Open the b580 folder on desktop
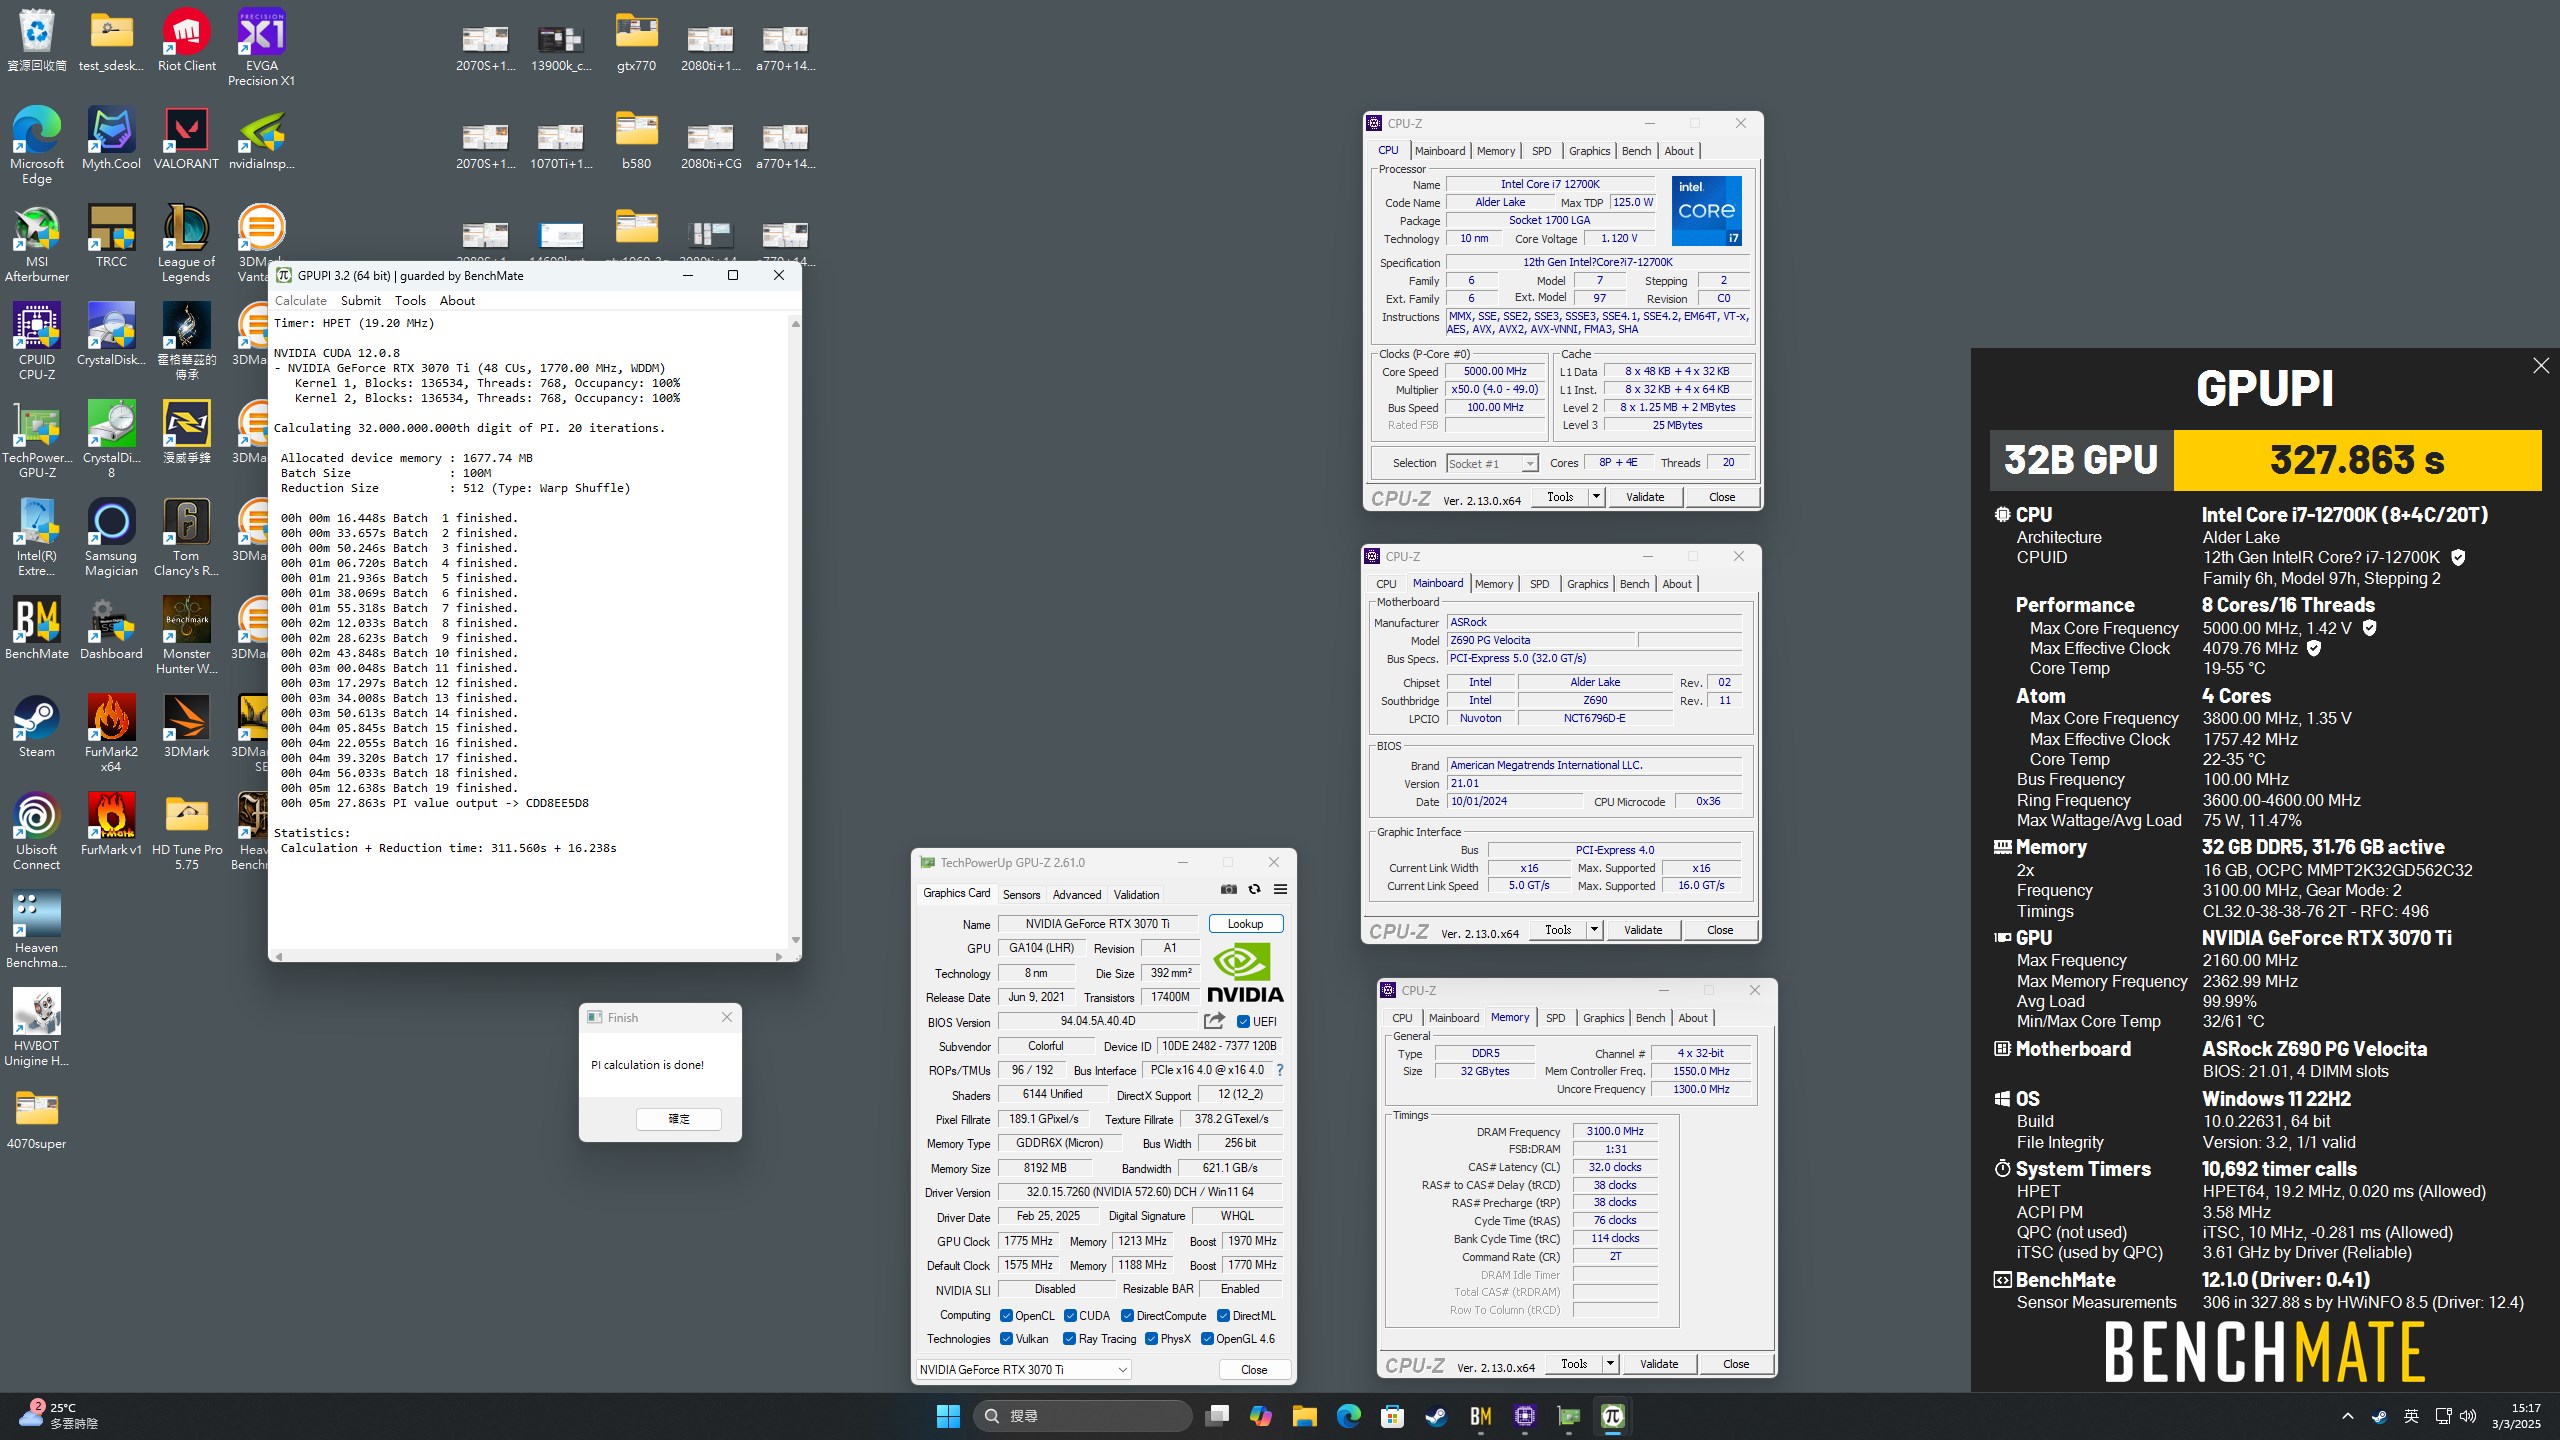The height and width of the screenshot is (1440, 2560). click(x=636, y=138)
